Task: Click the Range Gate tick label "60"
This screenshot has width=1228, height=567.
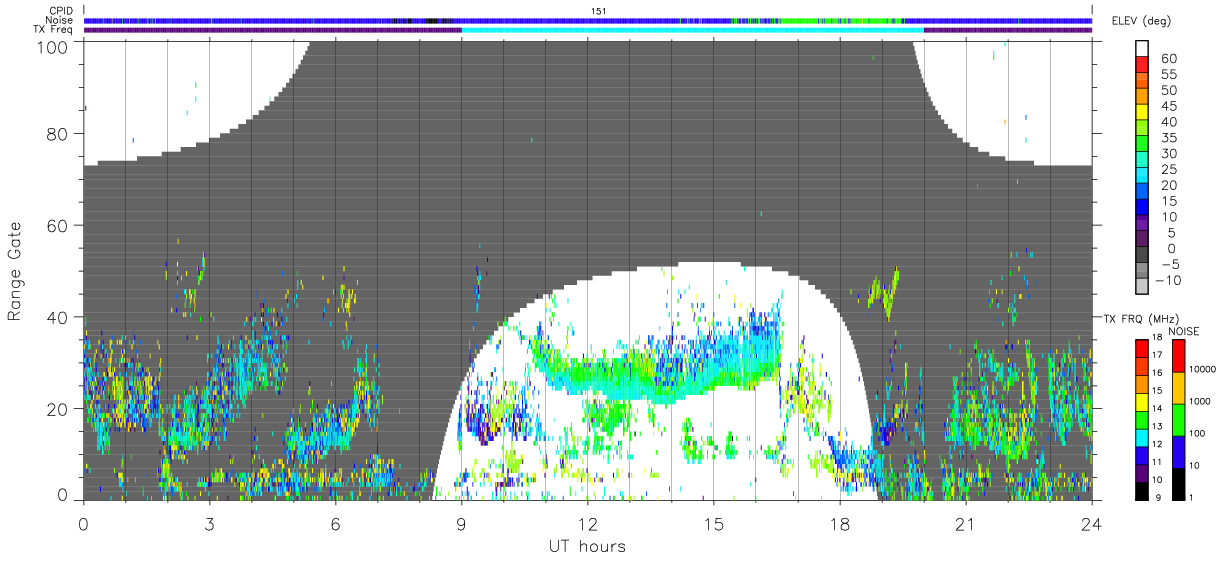Action: [x=59, y=226]
